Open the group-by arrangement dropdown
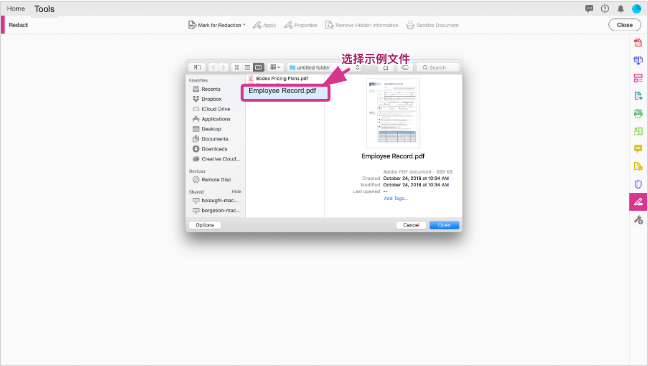The height and width of the screenshot is (366, 648). (x=275, y=67)
